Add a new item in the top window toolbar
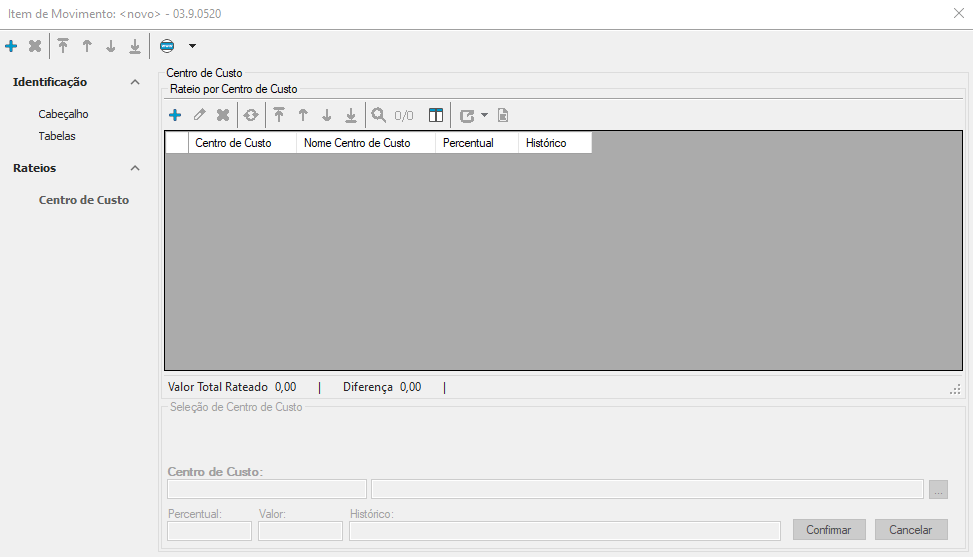 pos(11,46)
